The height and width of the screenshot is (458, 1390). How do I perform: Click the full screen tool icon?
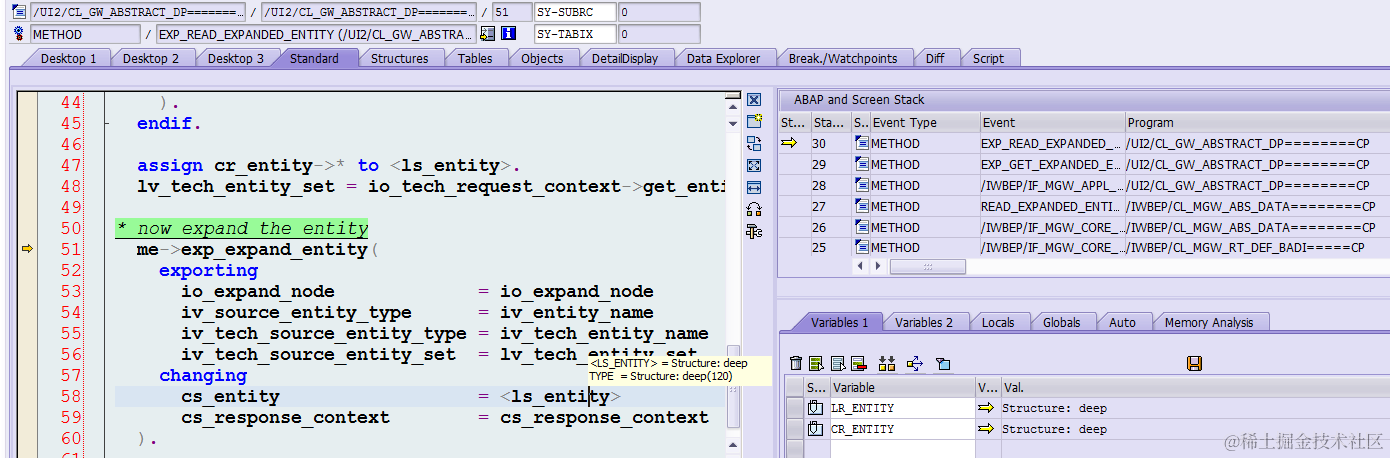pos(754,165)
